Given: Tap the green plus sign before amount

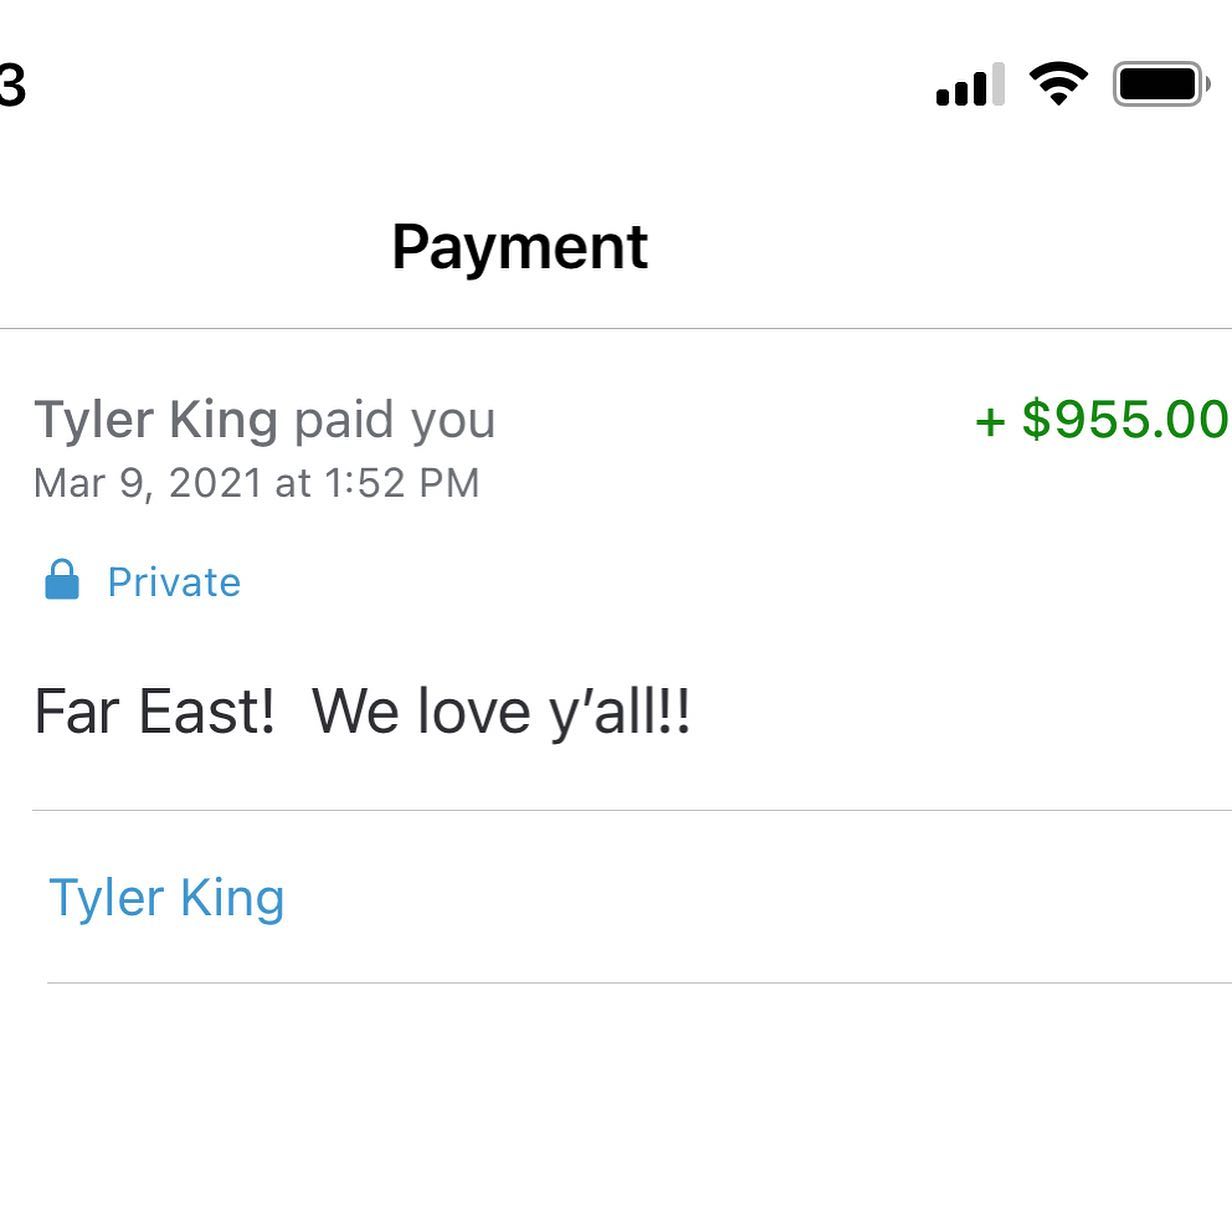Looking at the screenshot, I should click(x=990, y=421).
